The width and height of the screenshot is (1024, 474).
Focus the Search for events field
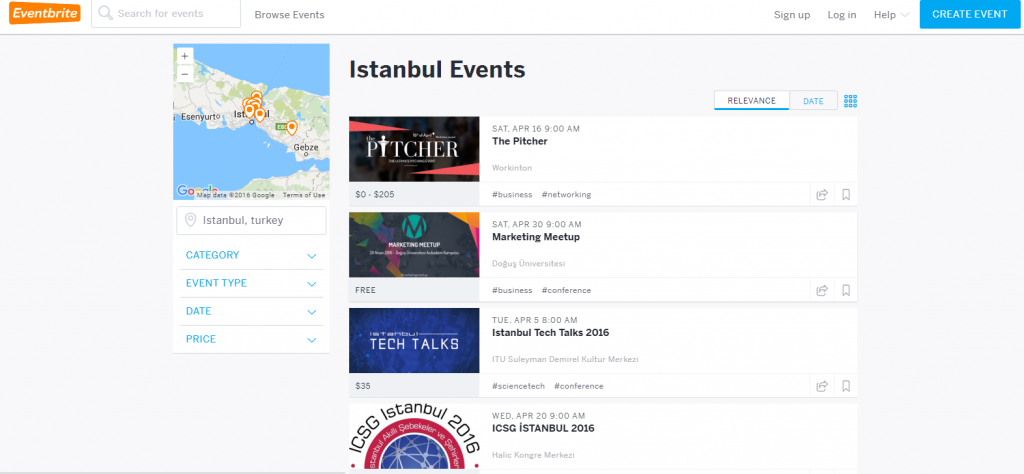click(x=166, y=14)
